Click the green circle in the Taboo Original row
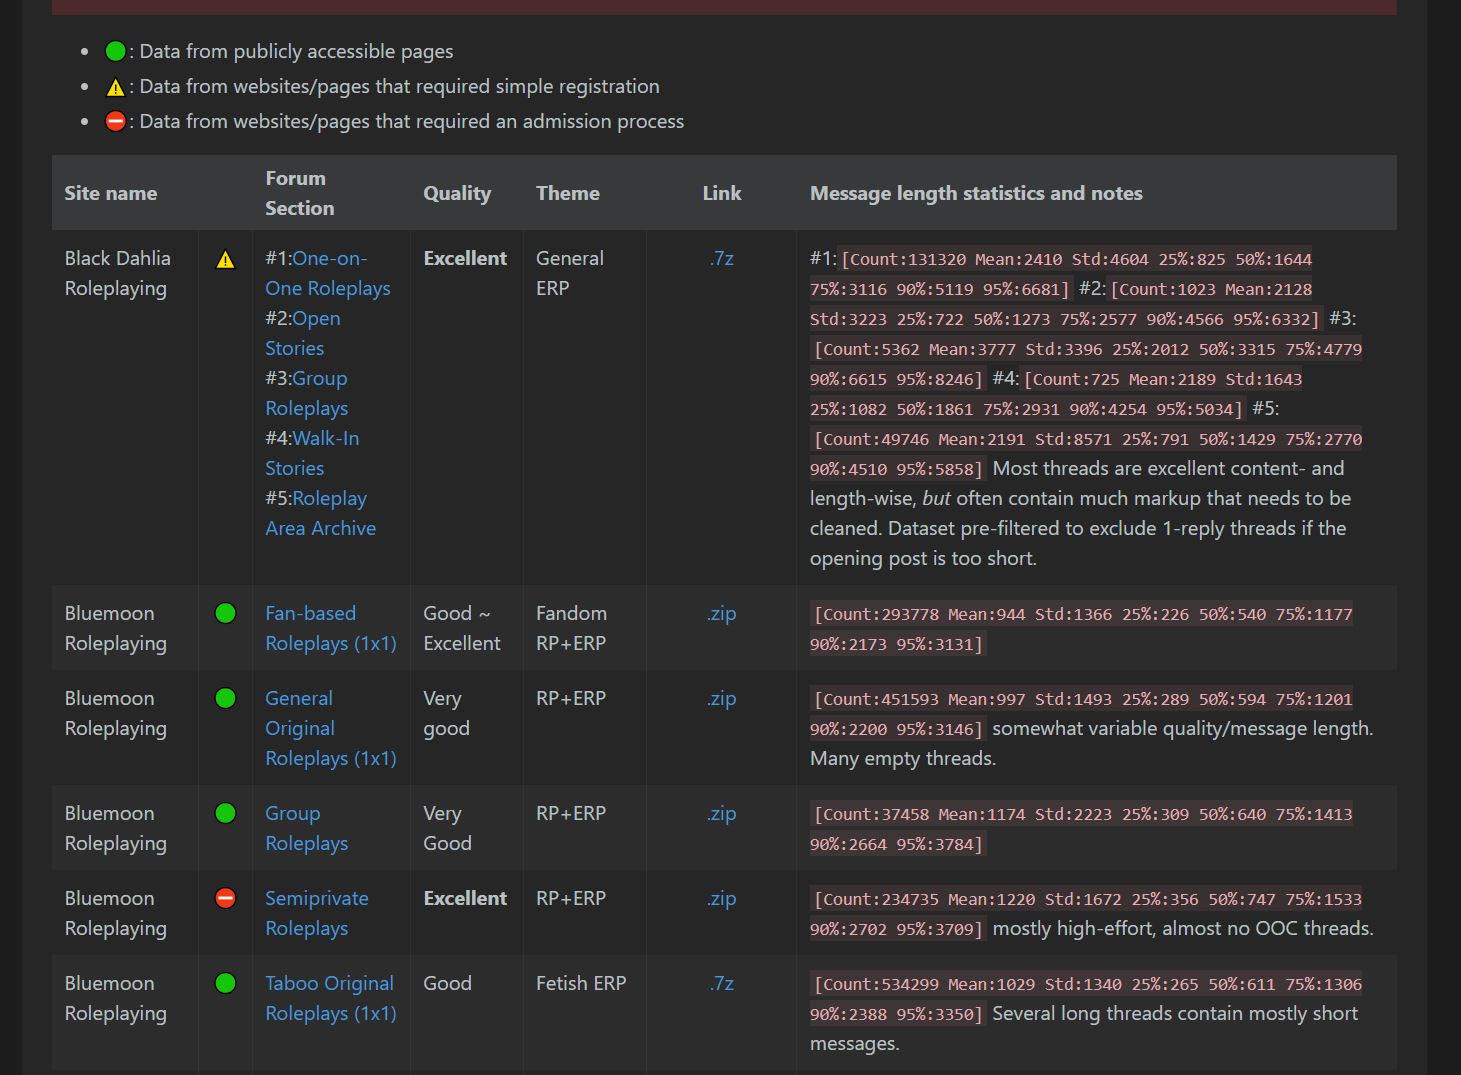This screenshot has width=1461, height=1075. click(225, 983)
